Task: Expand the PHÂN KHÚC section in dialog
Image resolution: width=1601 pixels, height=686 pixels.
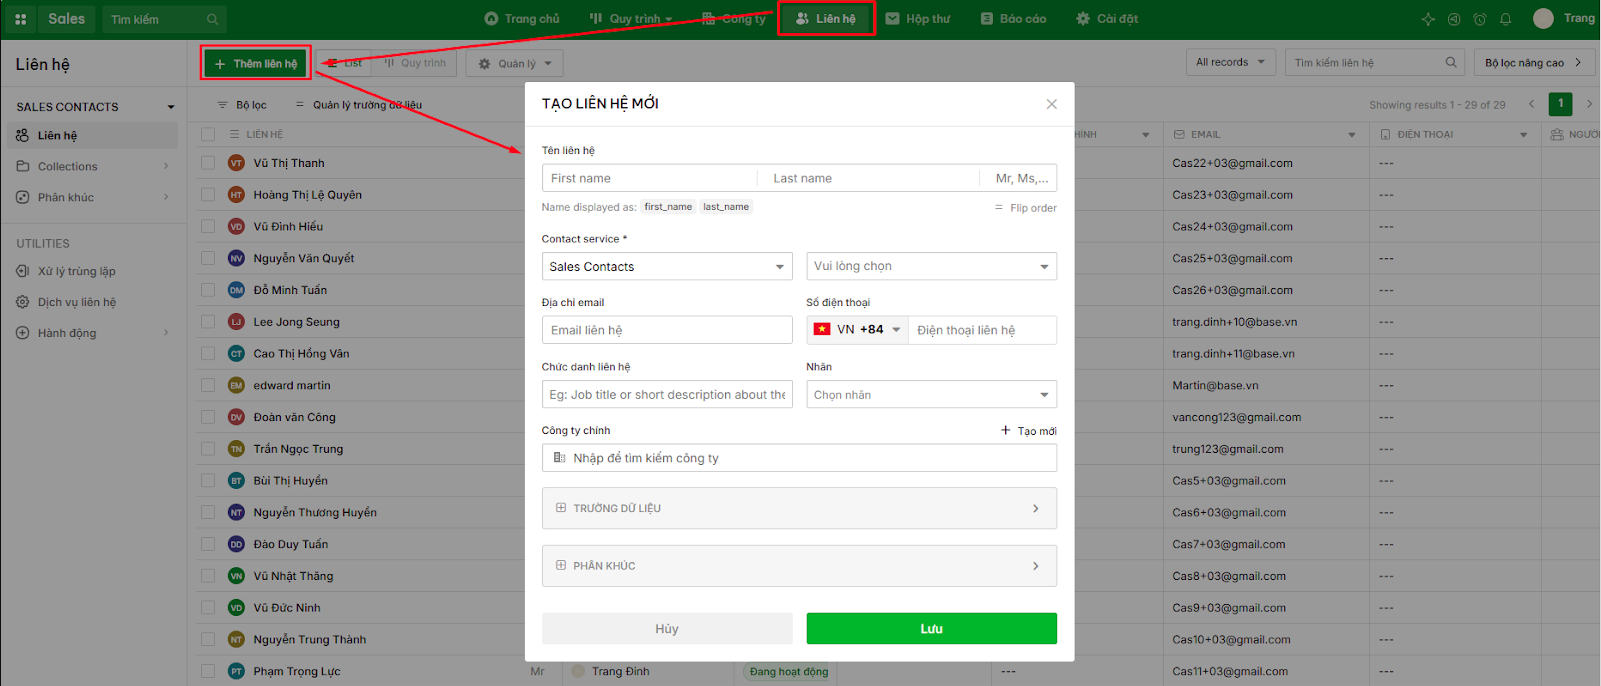Action: pos(799,566)
